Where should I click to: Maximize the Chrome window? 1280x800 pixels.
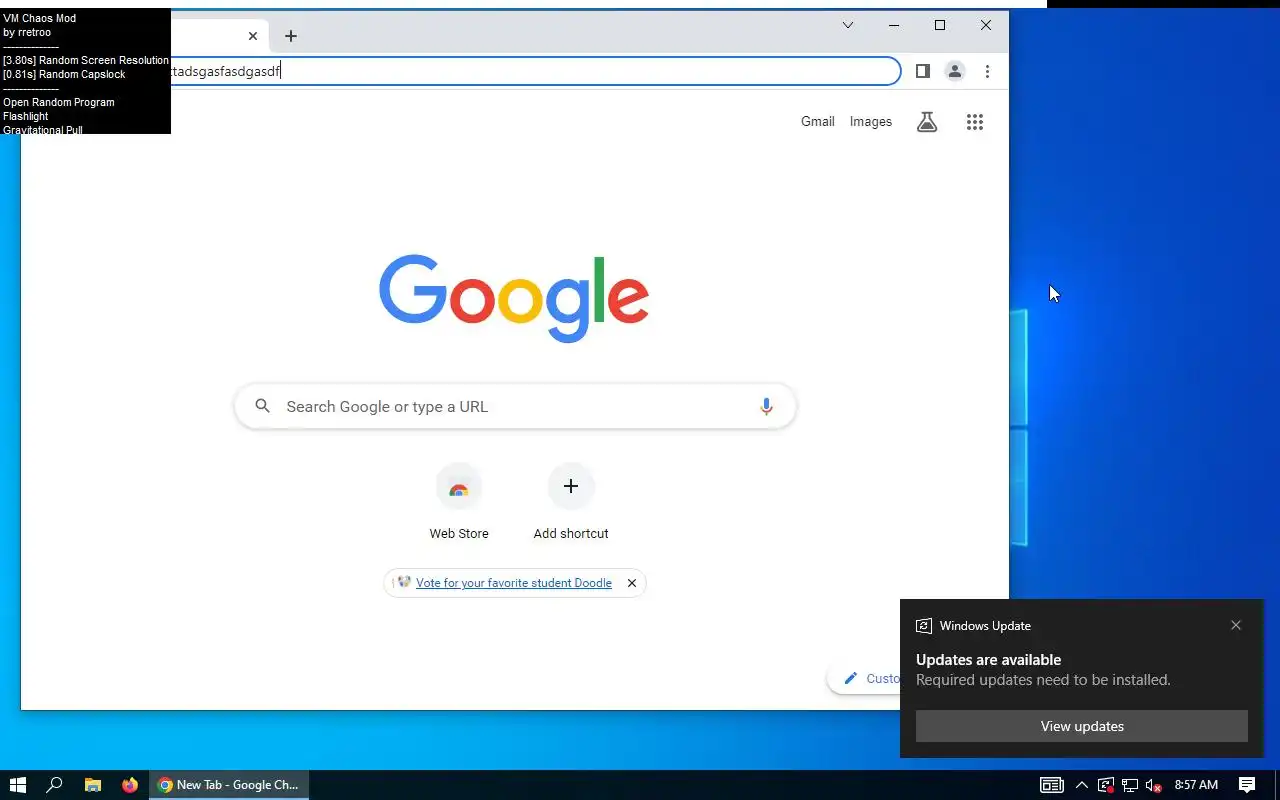tap(940, 25)
